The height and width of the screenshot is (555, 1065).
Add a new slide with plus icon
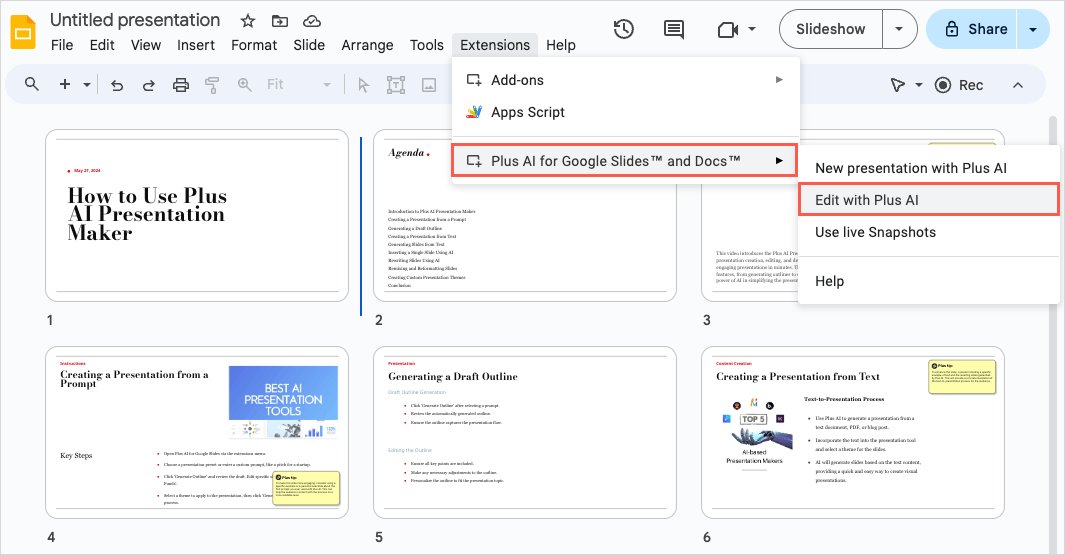(x=65, y=84)
